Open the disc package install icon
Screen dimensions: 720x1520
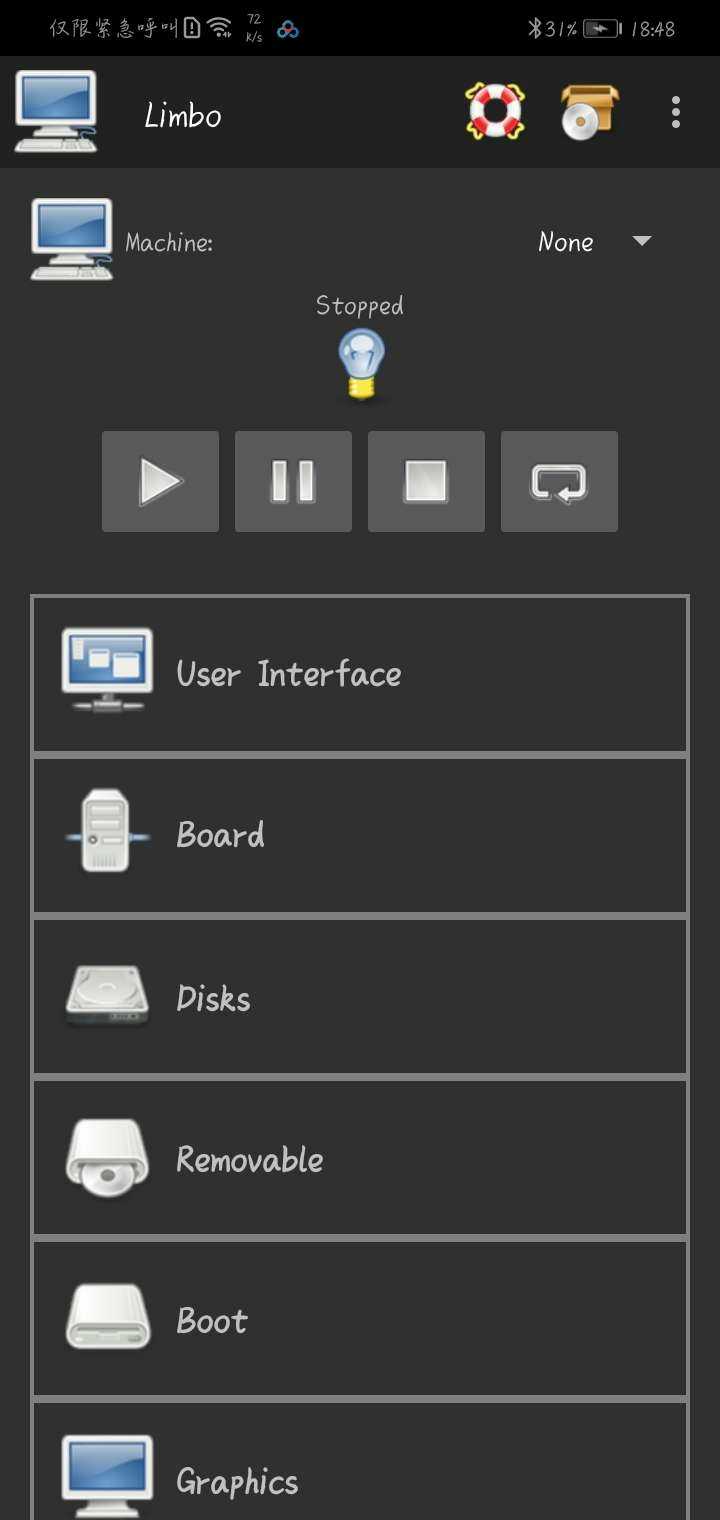pos(589,111)
